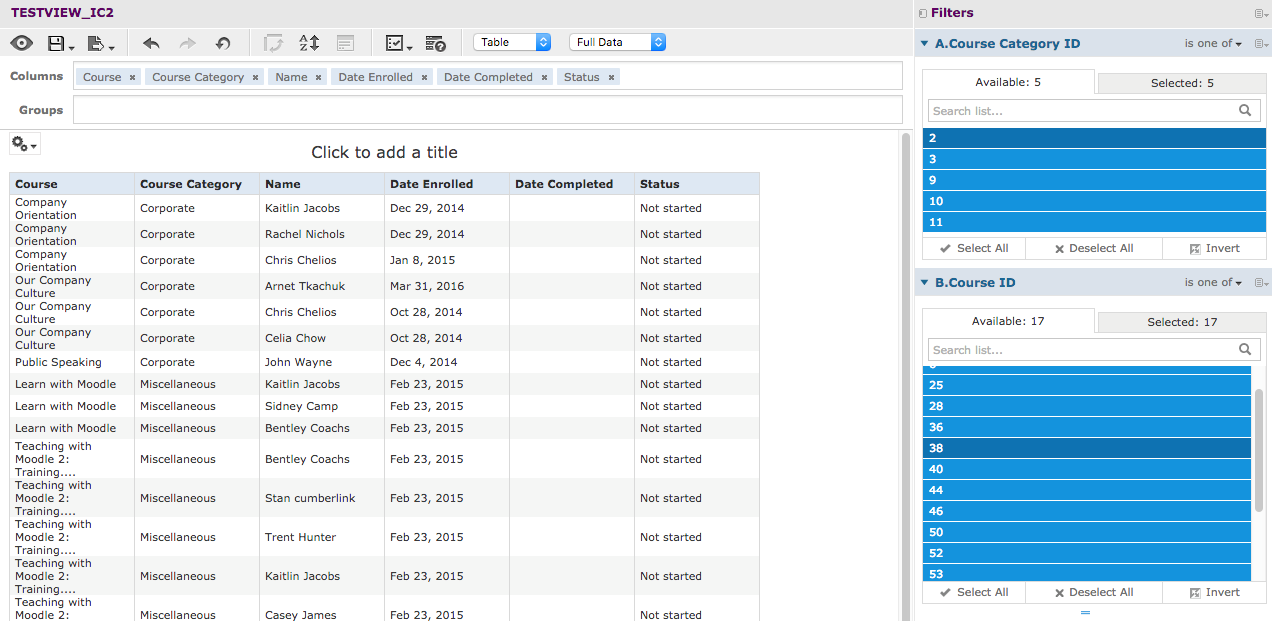
Task: Toggle value 10 in Course Category ID list
Action: pos(1094,201)
